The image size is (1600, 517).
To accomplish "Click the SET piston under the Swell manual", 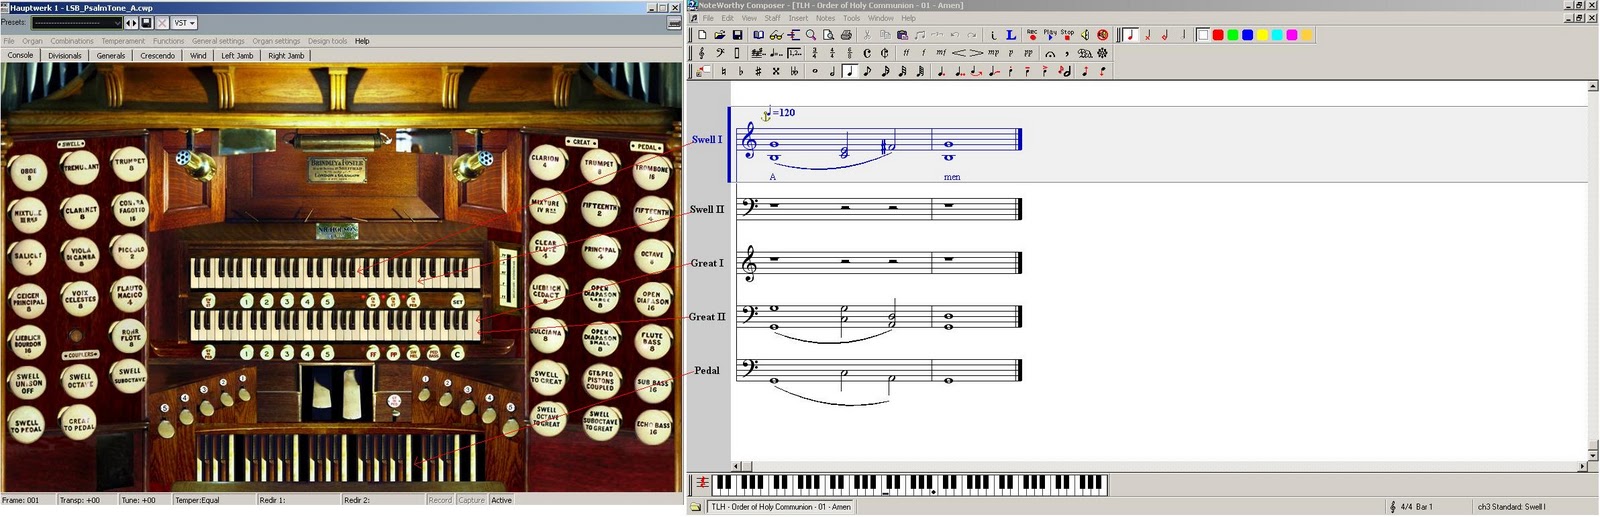I will pyautogui.click(x=458, y=301).
